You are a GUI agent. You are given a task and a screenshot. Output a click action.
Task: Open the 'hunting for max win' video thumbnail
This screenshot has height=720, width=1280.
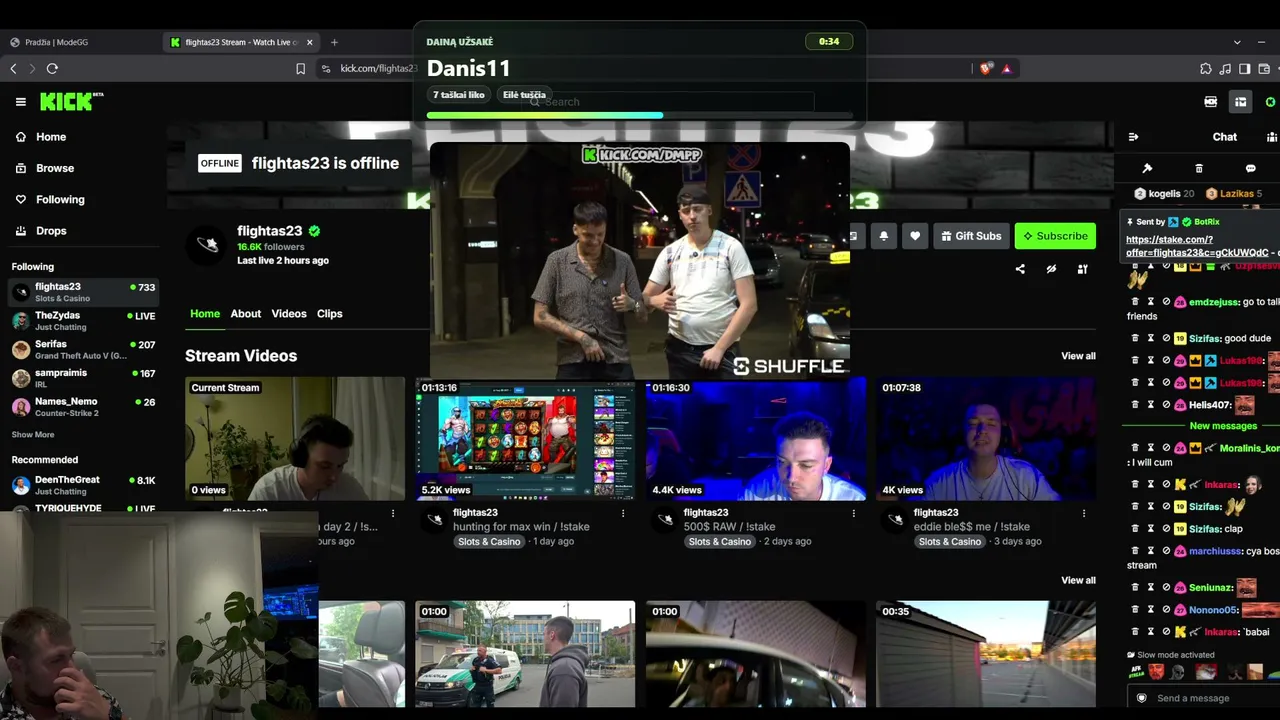pos(525,439)
